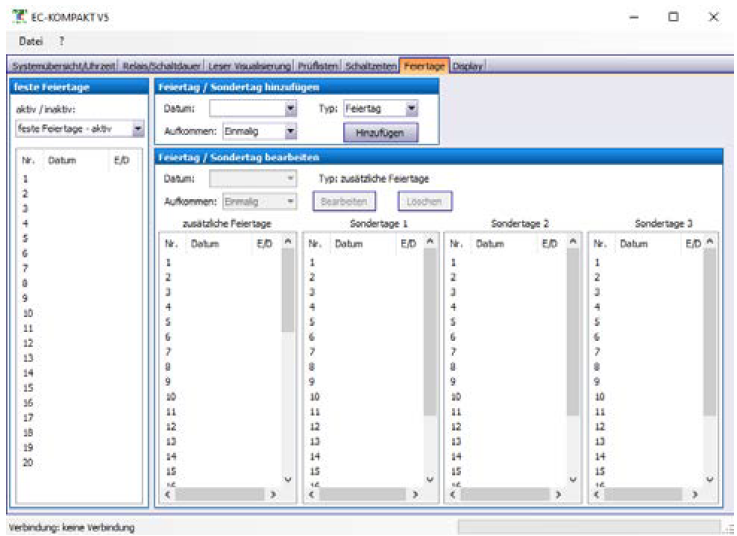
Task: Open the Datum dropdown in bearbeiten panel
Action: (x=290, y=179)
